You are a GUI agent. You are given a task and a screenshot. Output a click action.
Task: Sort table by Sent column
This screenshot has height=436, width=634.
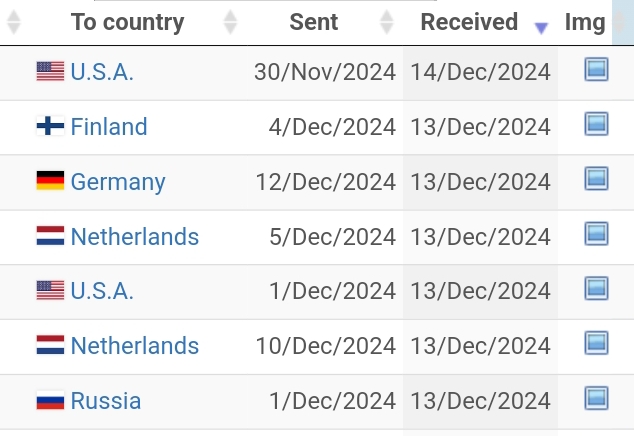(x=314, y=22)
